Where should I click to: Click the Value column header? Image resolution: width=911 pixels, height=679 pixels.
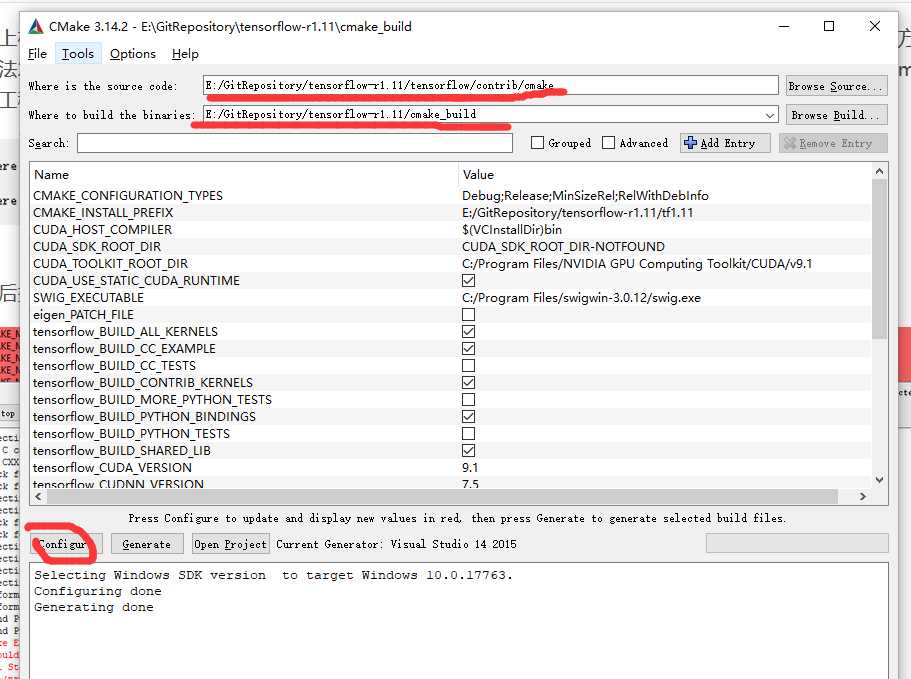478,175
